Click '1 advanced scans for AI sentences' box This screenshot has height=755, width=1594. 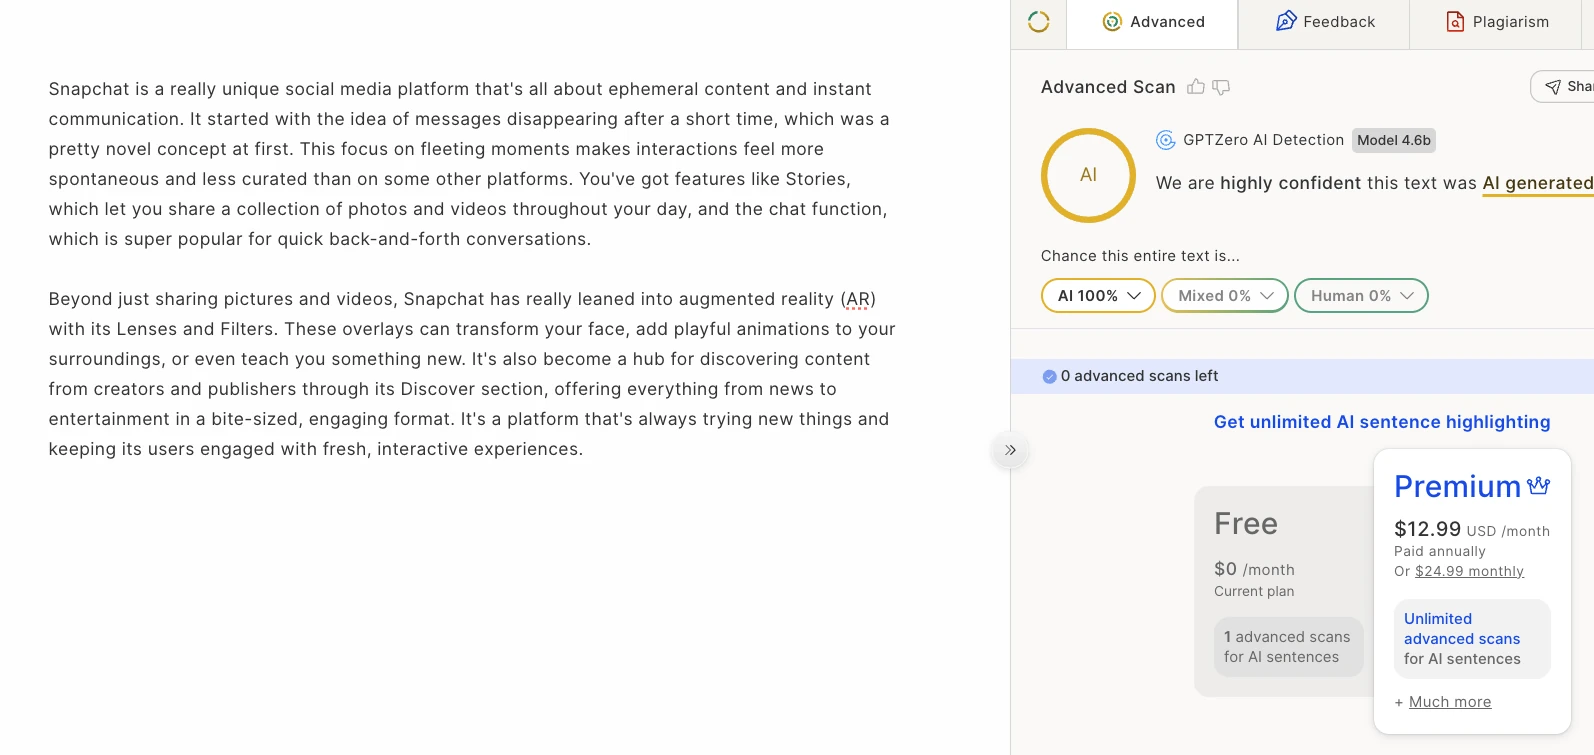[1288, 647]
